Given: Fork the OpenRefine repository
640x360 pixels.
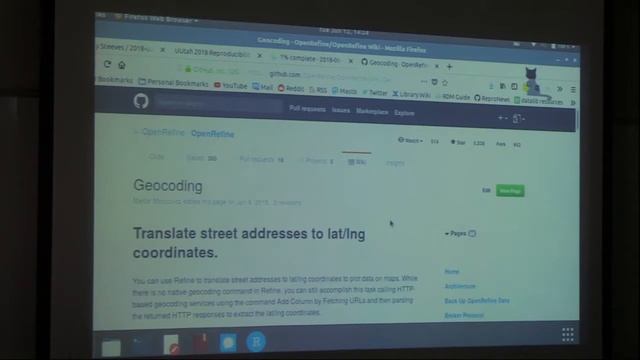Looking at the screenshot, I should click(500, 144).
